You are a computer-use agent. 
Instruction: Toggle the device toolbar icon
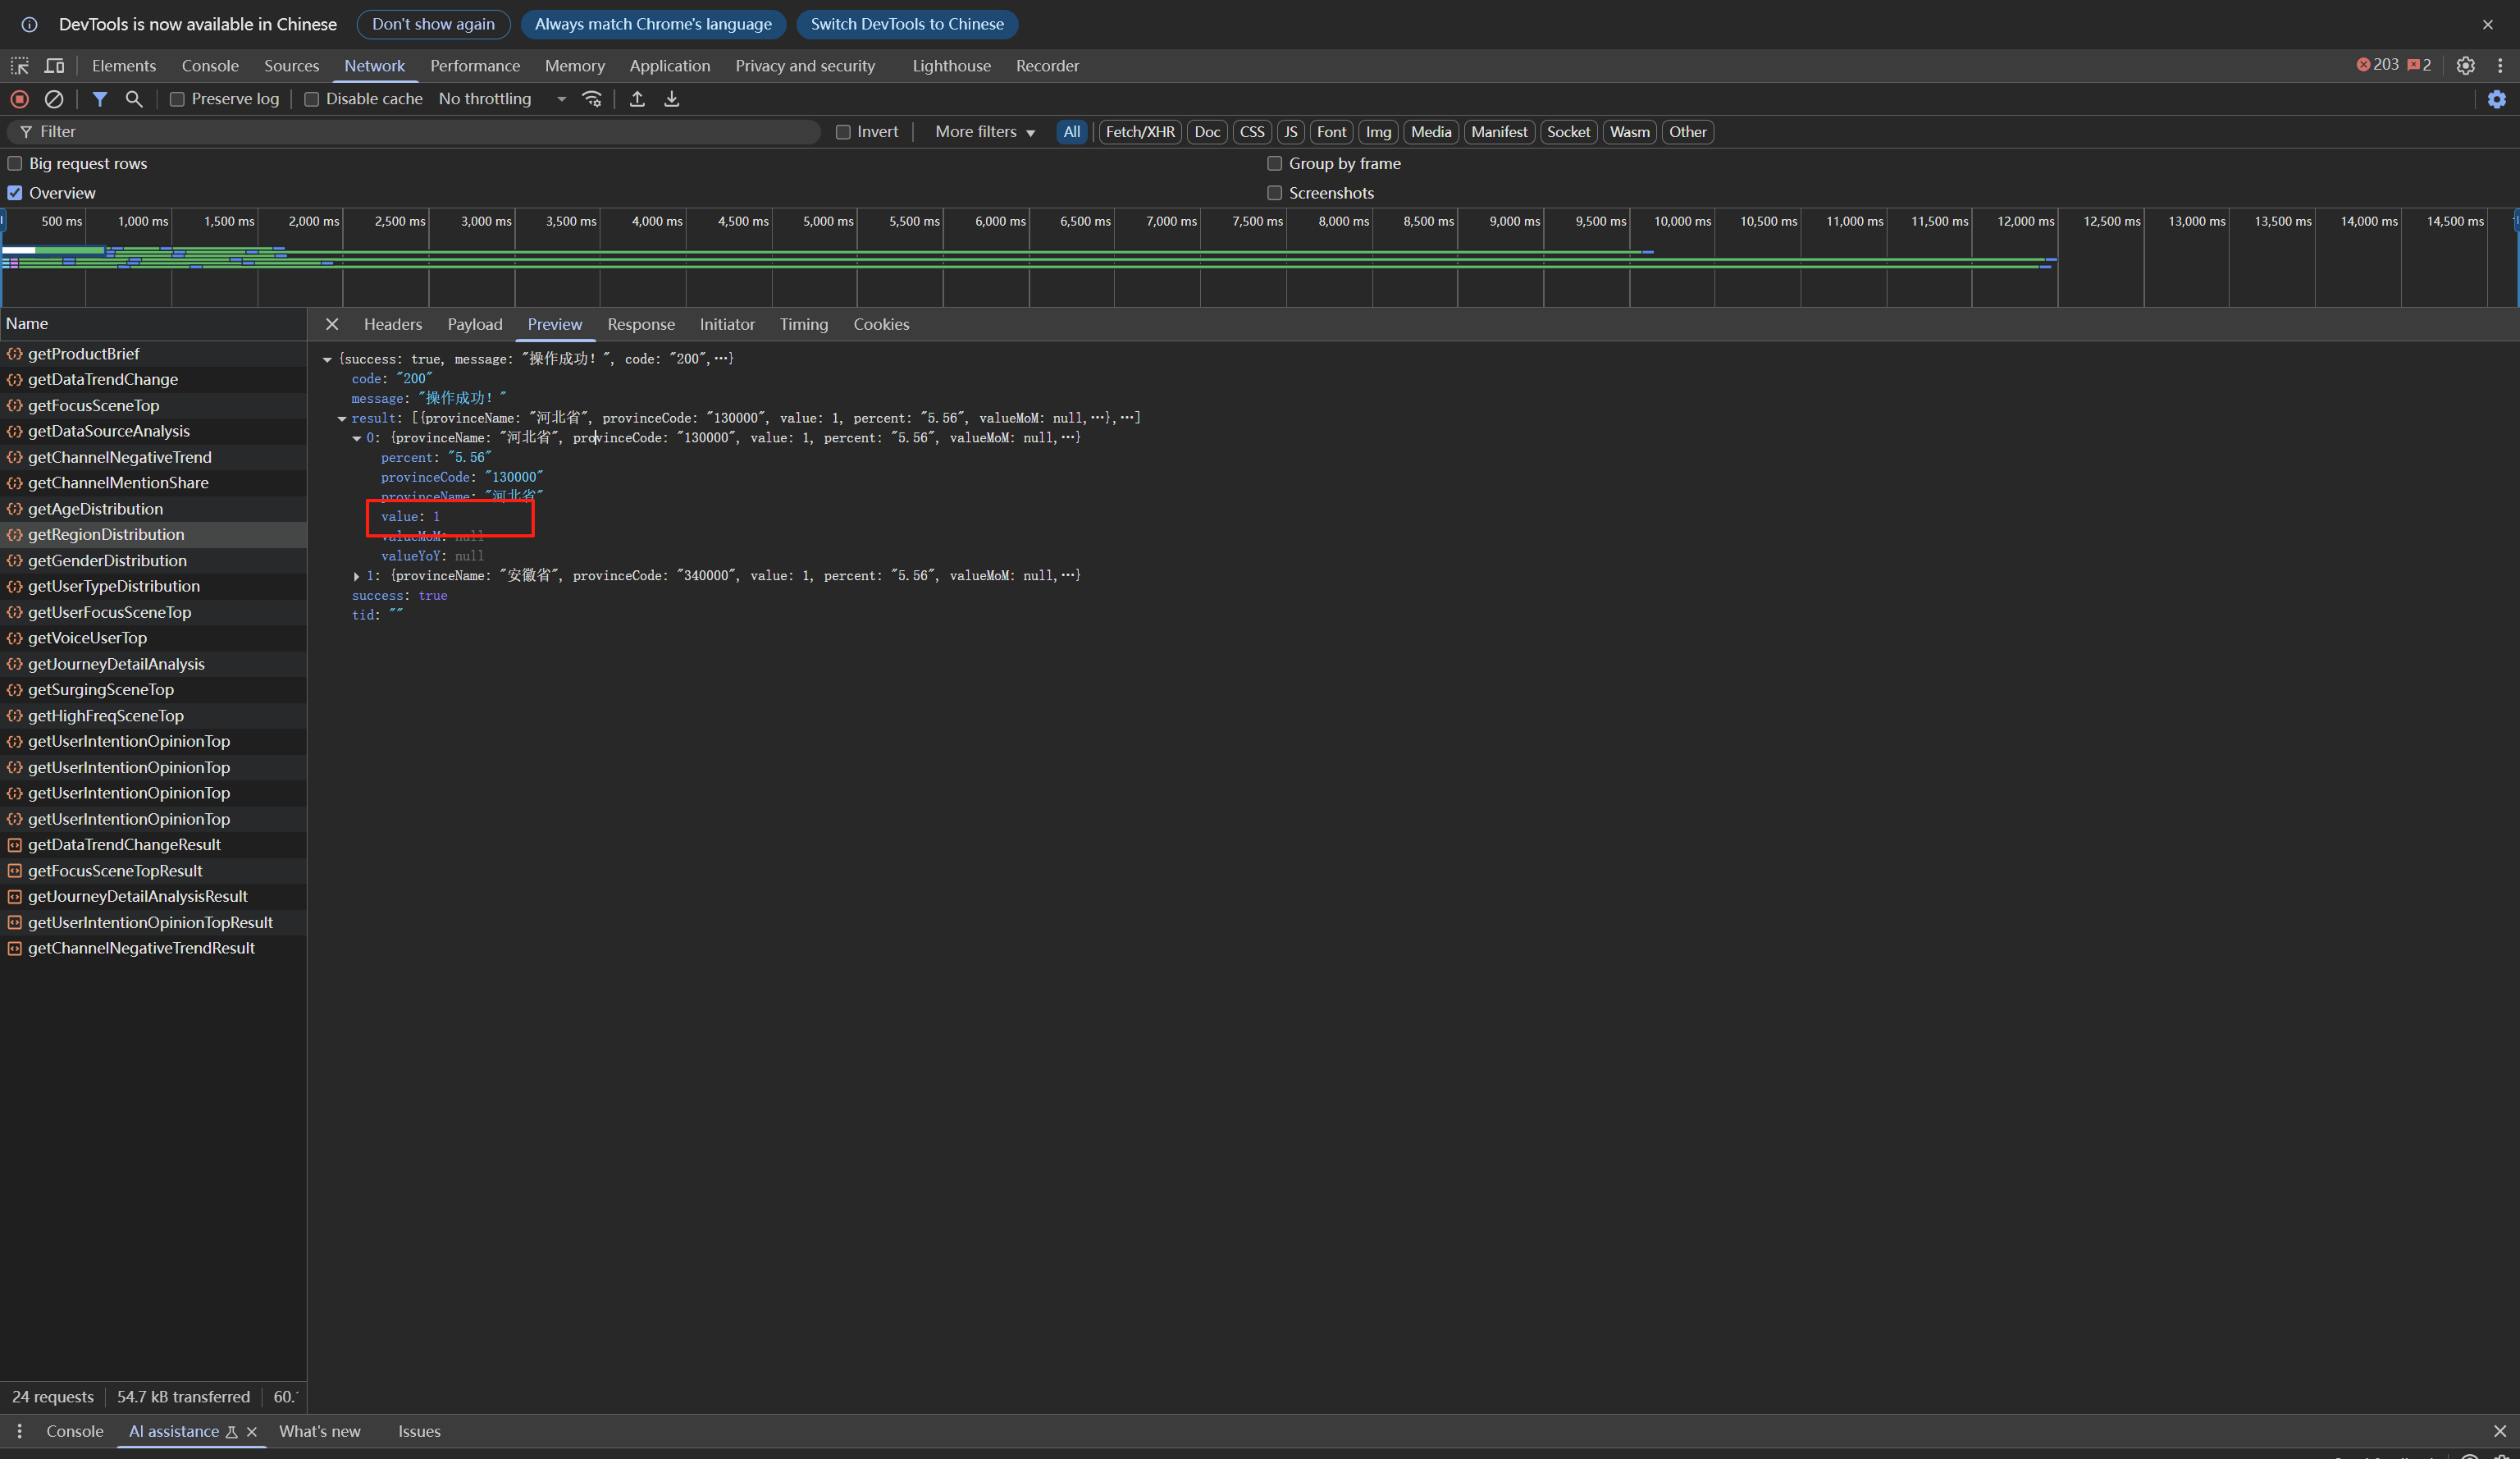coord(55,66)
